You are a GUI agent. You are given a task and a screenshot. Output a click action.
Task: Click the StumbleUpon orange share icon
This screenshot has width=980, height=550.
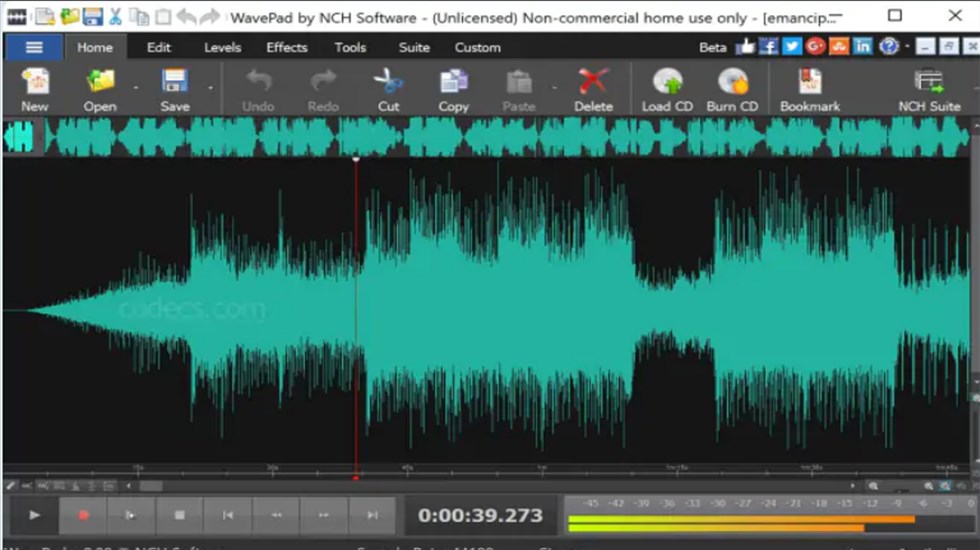839,46
